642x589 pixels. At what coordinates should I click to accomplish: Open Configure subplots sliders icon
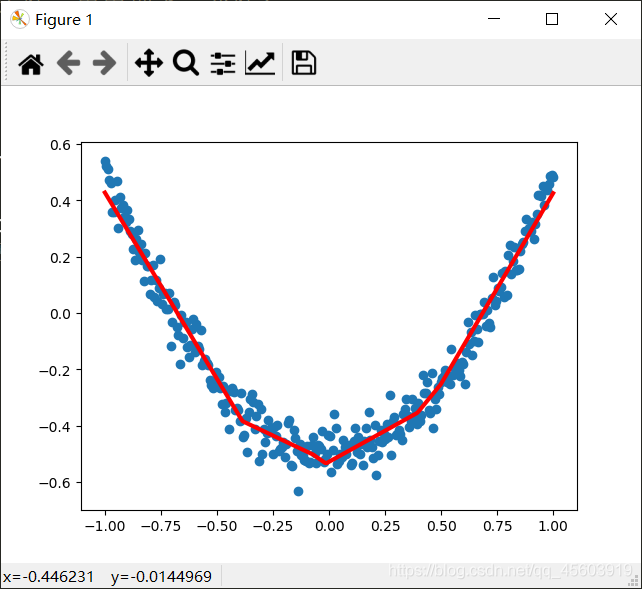click(x=223, y=63)
